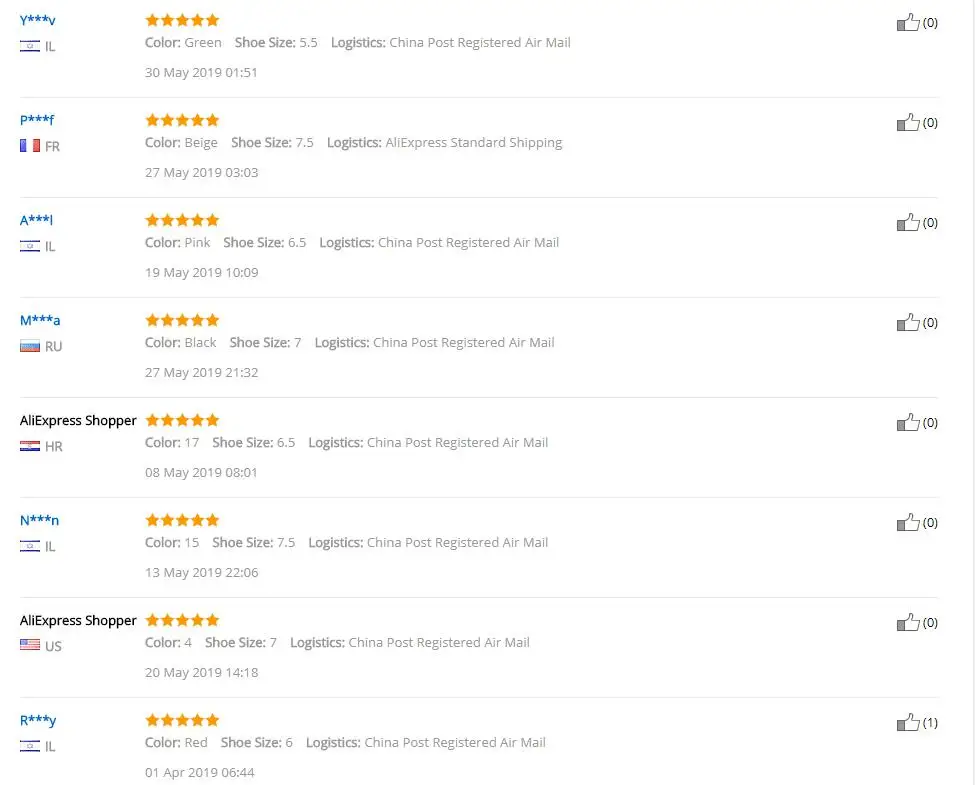Open reviewer A***l's profile
This screenshot has height=785, width=975.
coord(36,220)
